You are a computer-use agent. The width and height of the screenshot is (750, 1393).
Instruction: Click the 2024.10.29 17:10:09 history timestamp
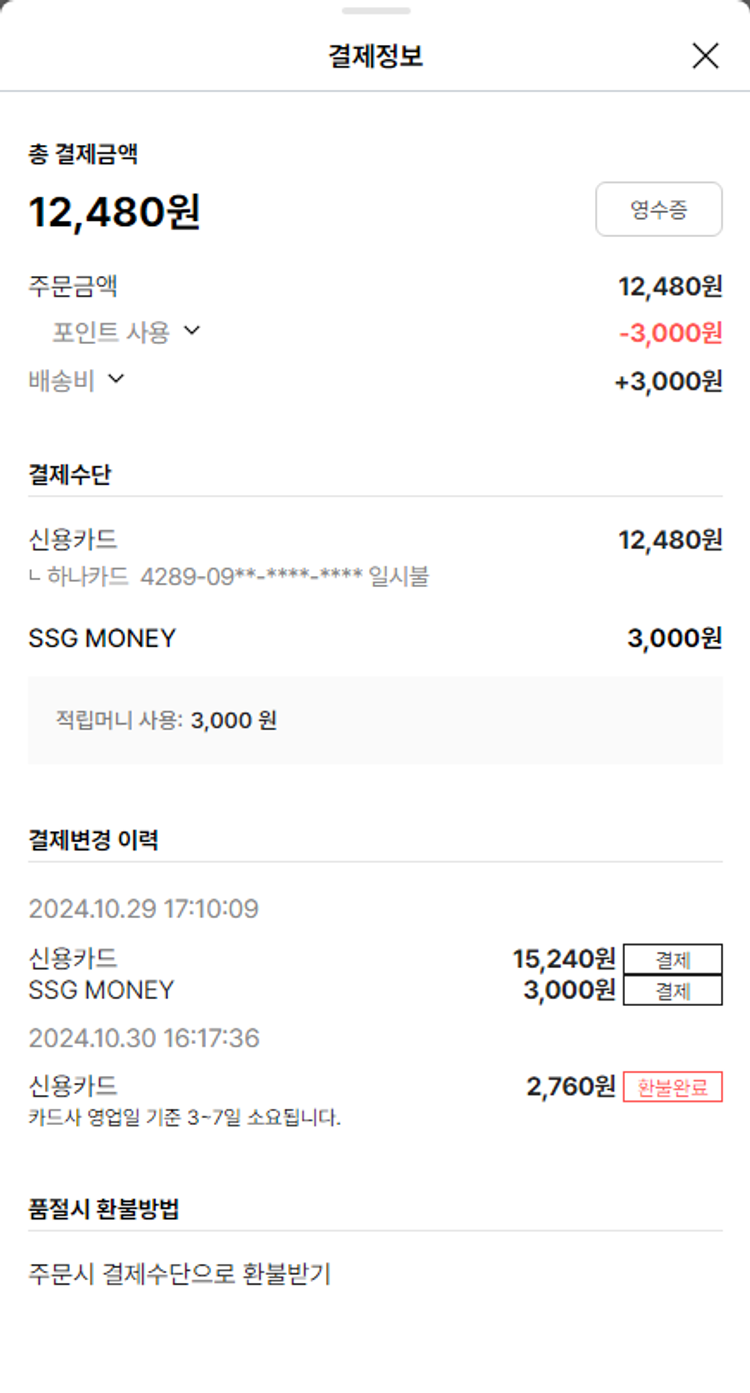(x=144, y=909)
